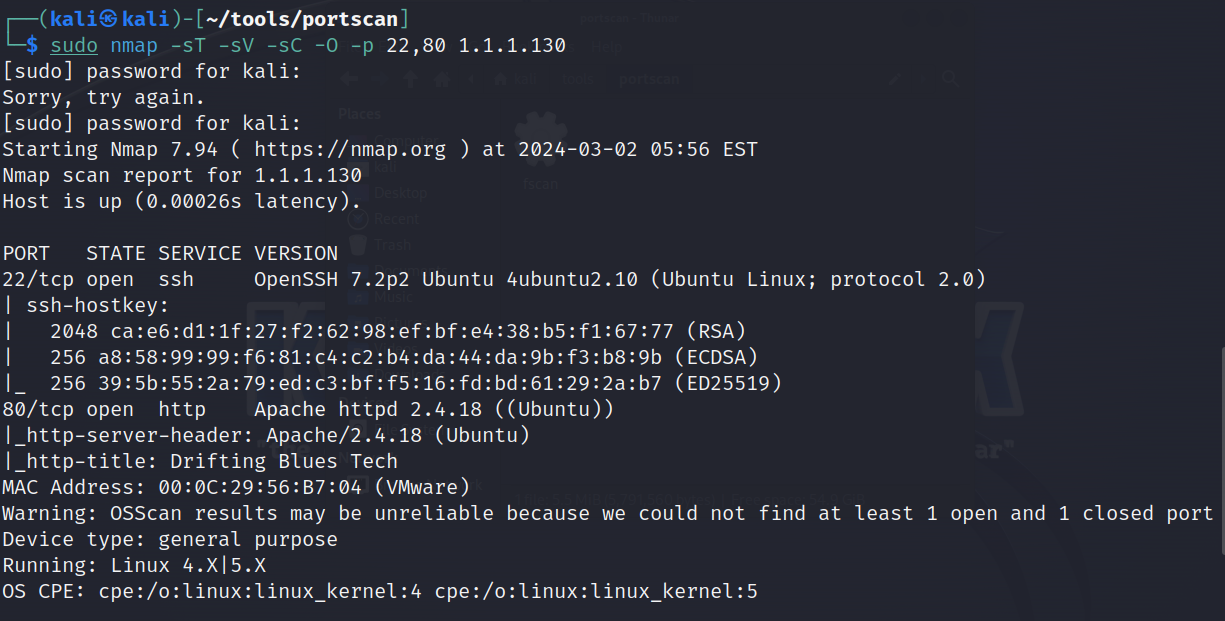1225x621 pixels.
Task: Click the terminal vertical scrollbar
Action: tap(1220, 450)
